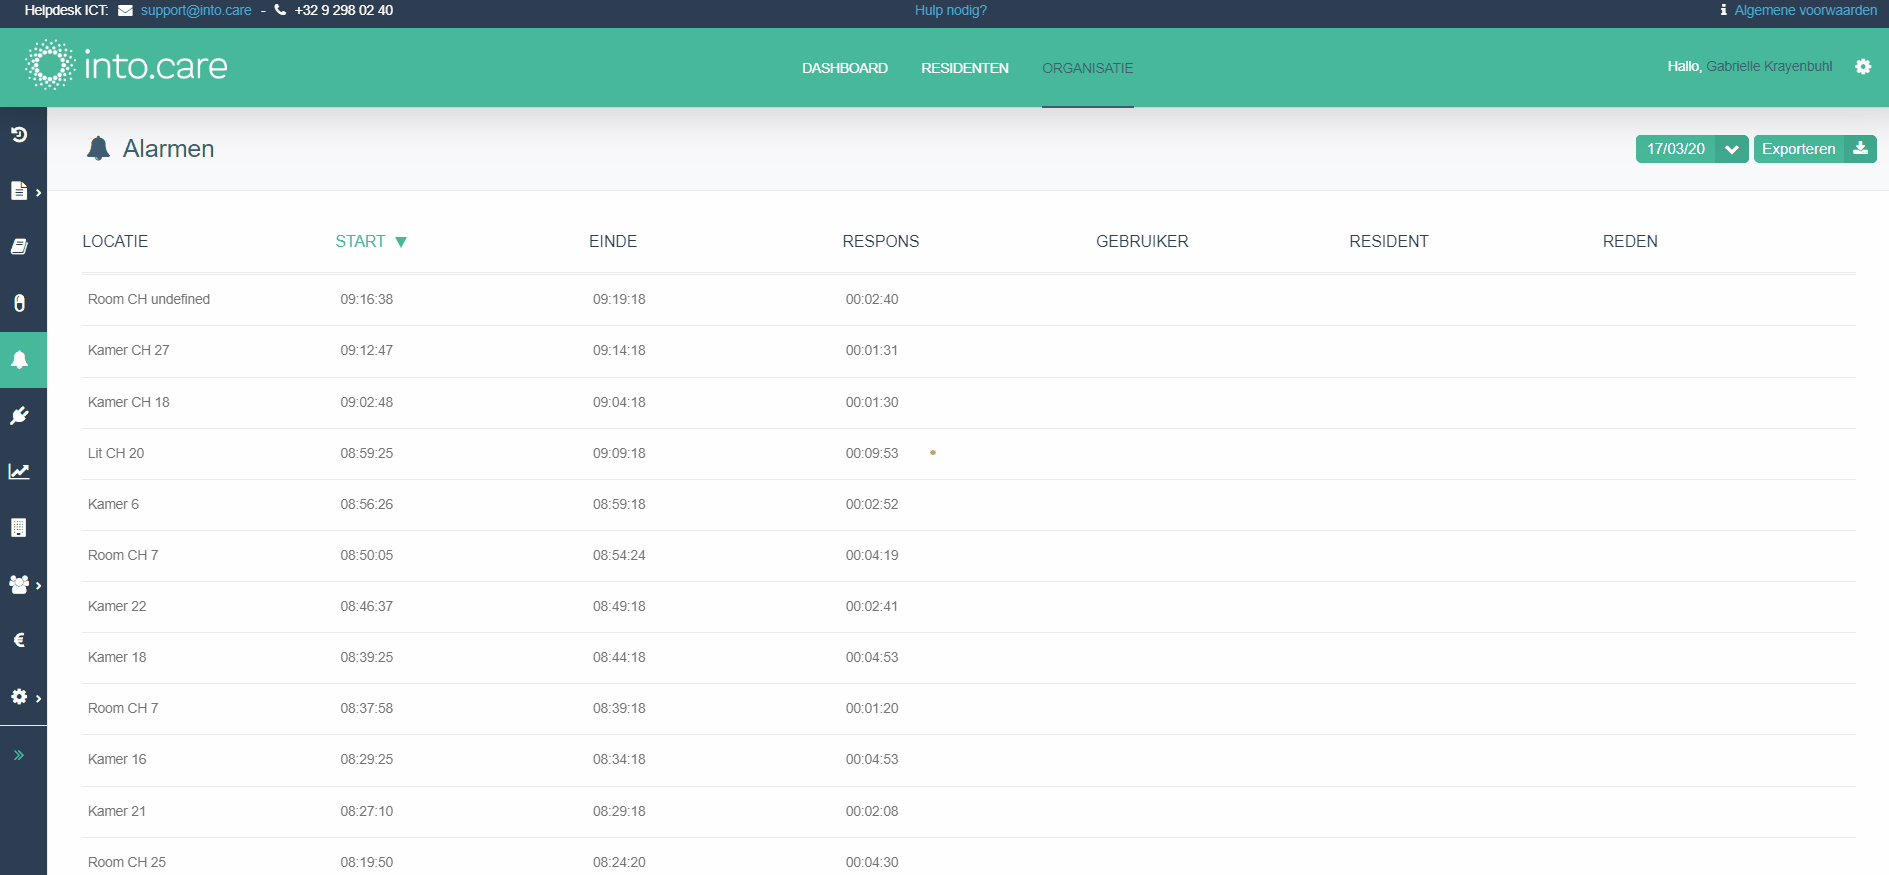Open the users group sidebar icon
Screen dimensions: 1889x875
(x=19, y=585)
